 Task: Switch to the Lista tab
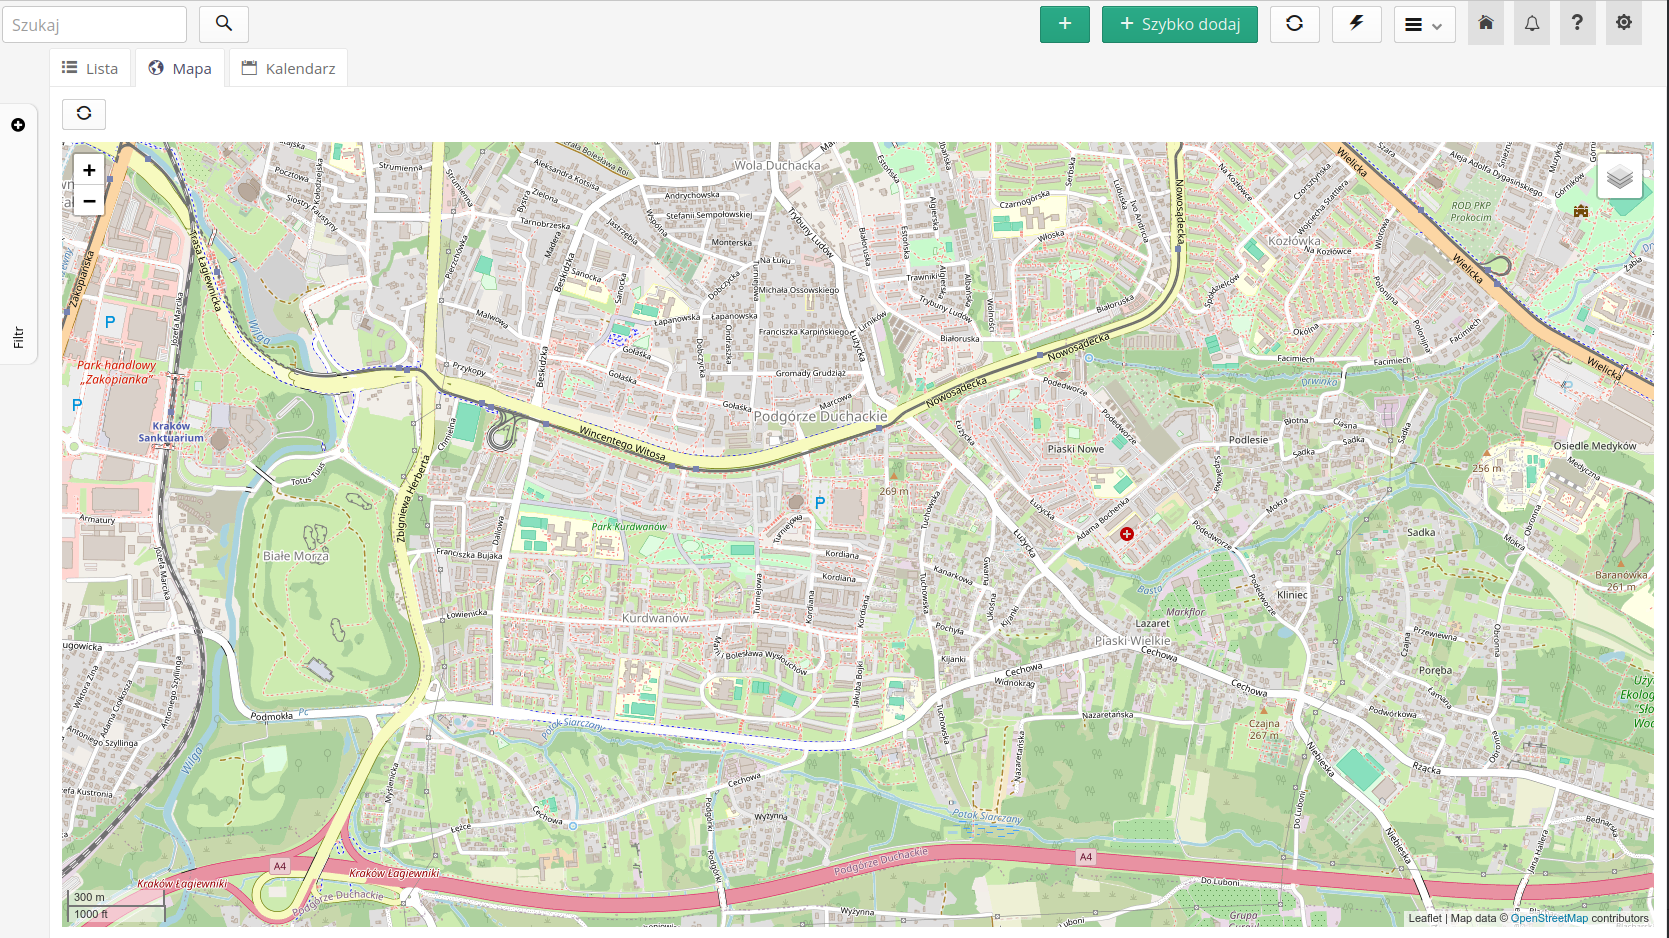pyautogui.click(x=90, y=68)
